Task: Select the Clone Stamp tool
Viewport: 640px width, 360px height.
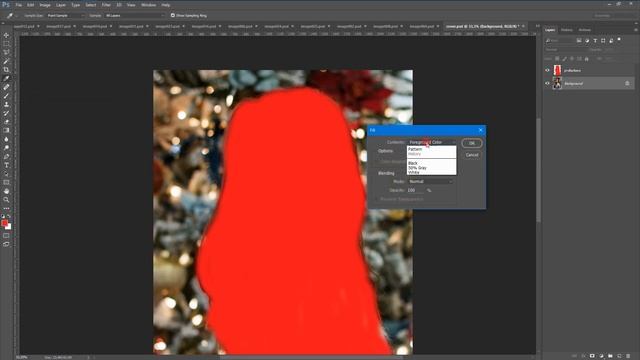Action: pos(6,104)
